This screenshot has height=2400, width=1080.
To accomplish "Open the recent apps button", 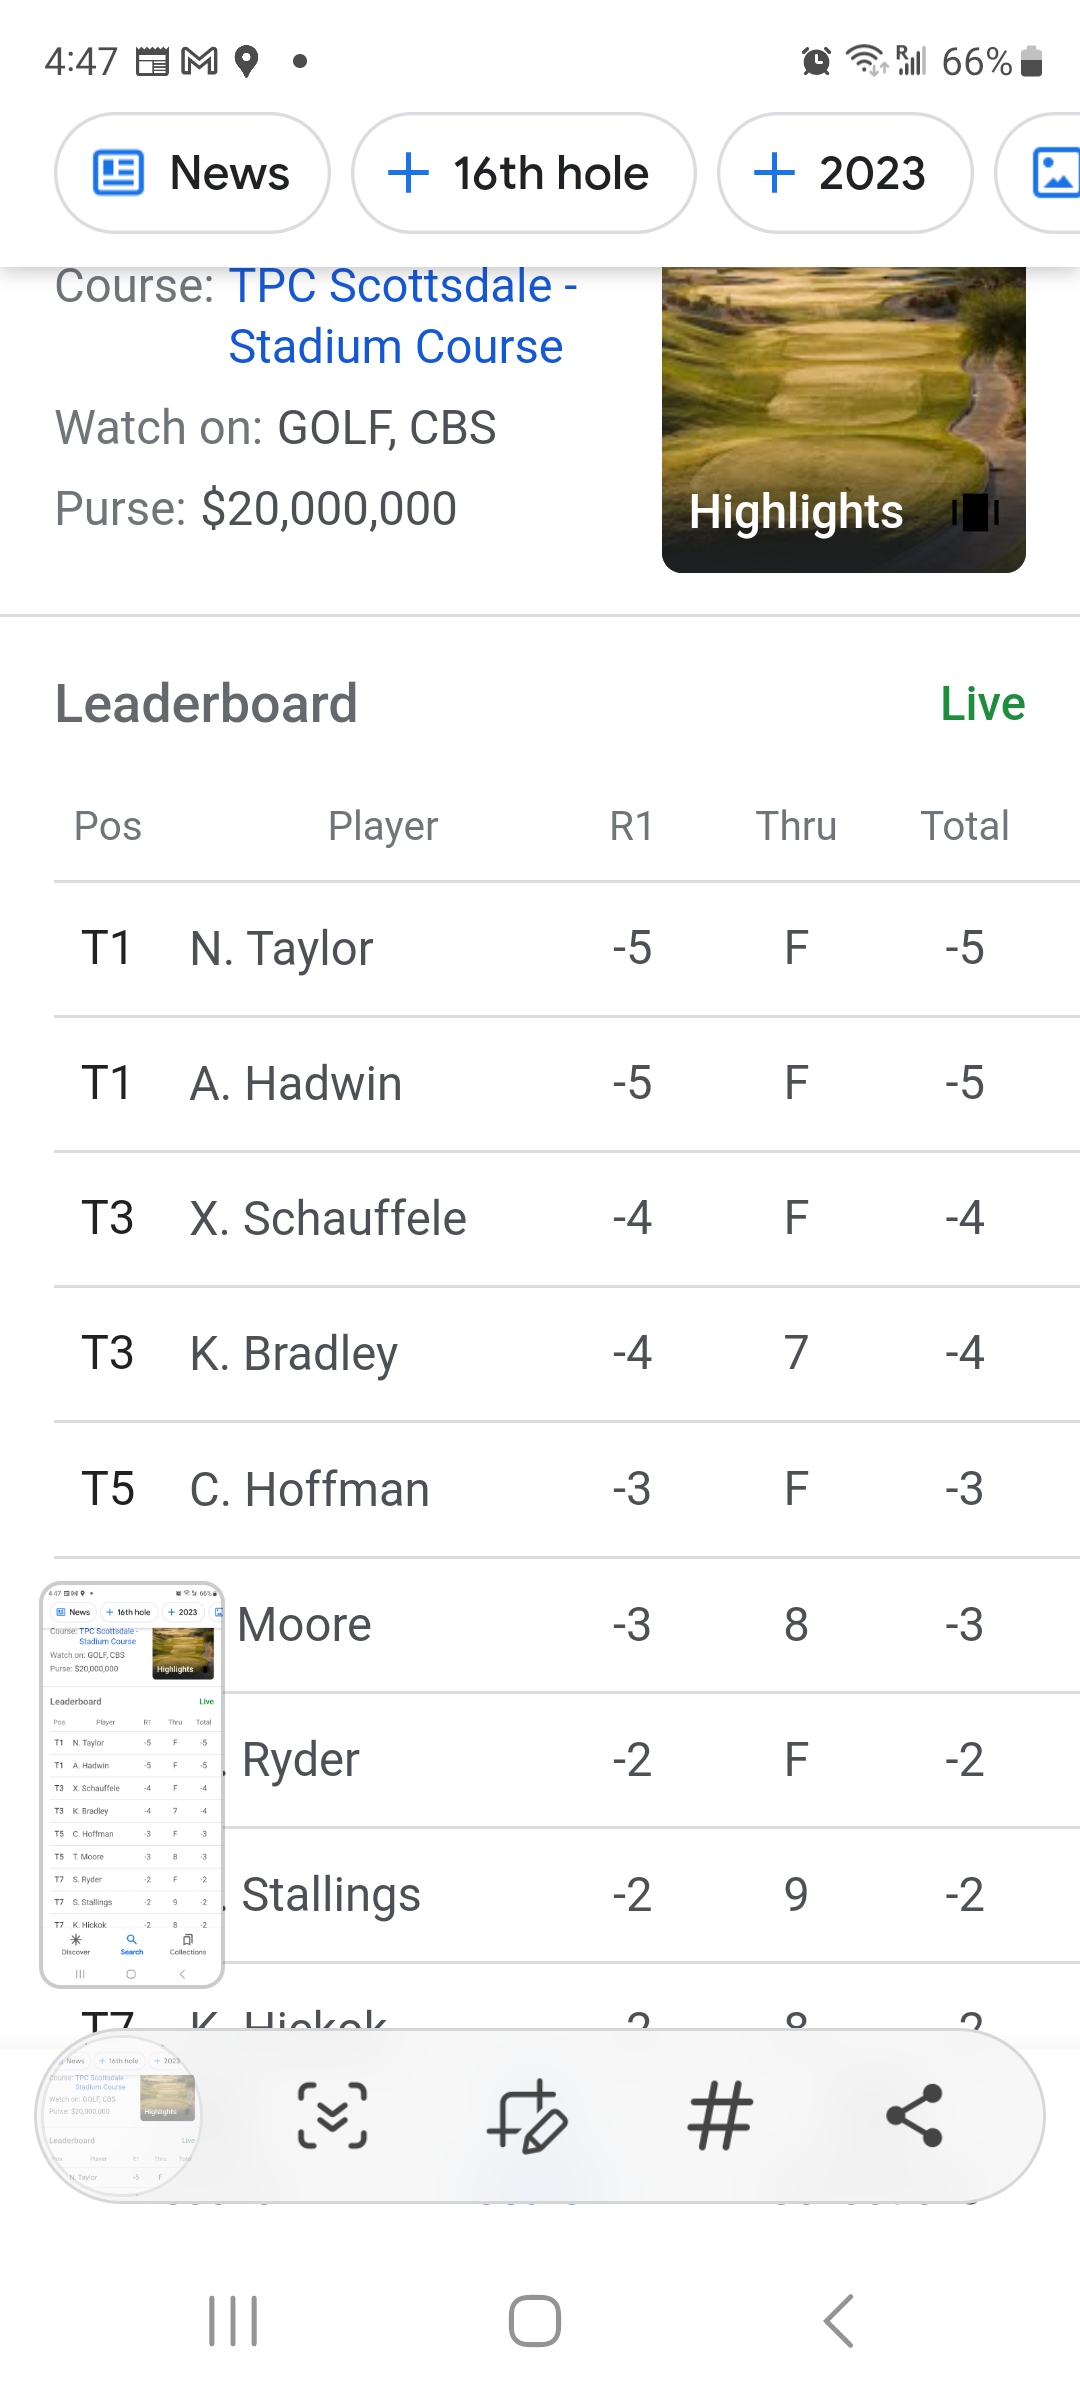I will point(233,2321).
